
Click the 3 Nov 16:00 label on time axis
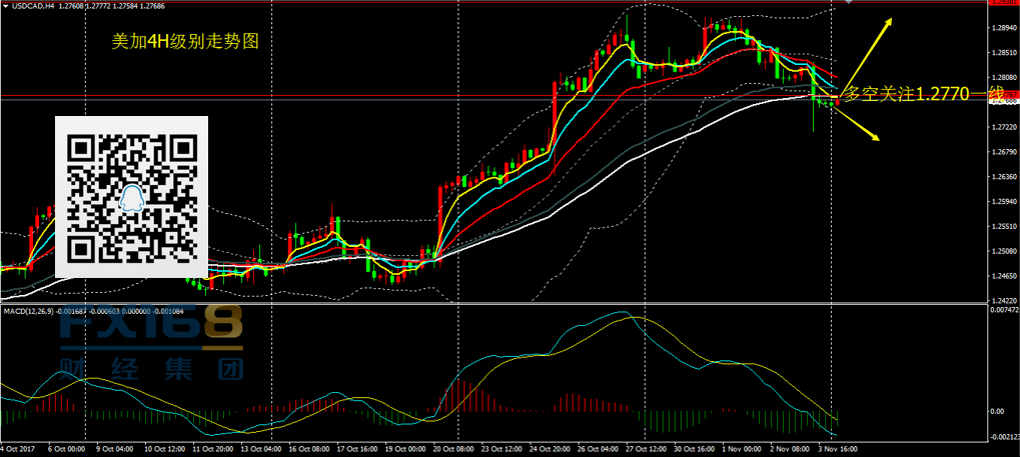[841, 450]
